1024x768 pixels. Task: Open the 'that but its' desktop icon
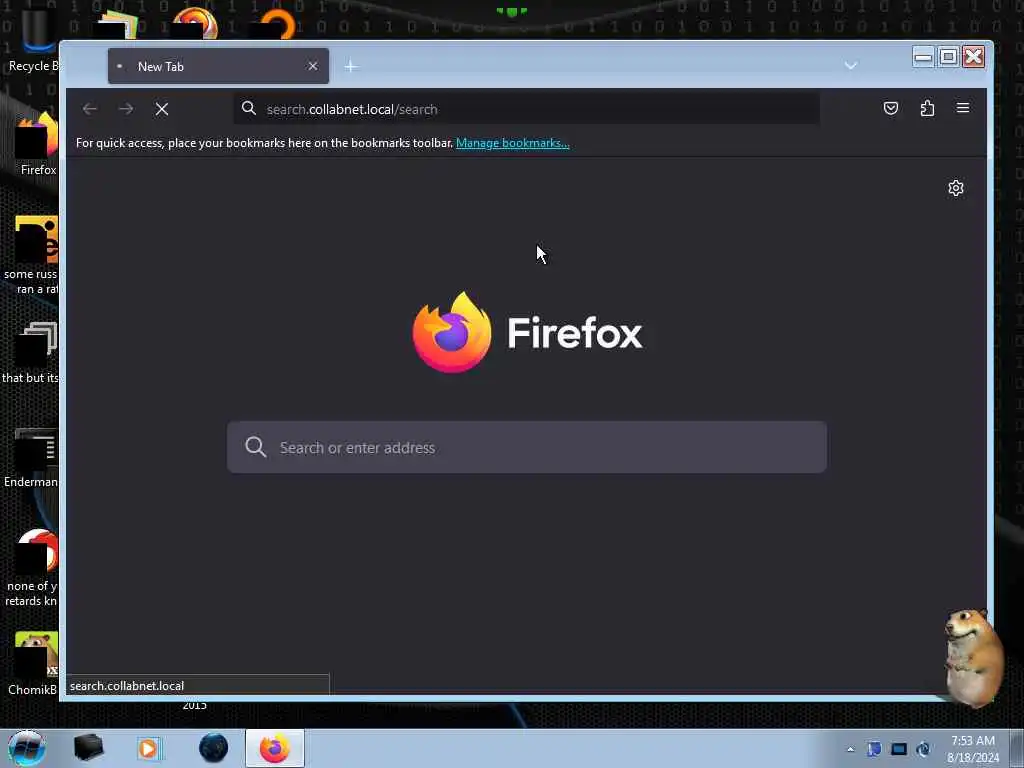click(x=31, y=353)
